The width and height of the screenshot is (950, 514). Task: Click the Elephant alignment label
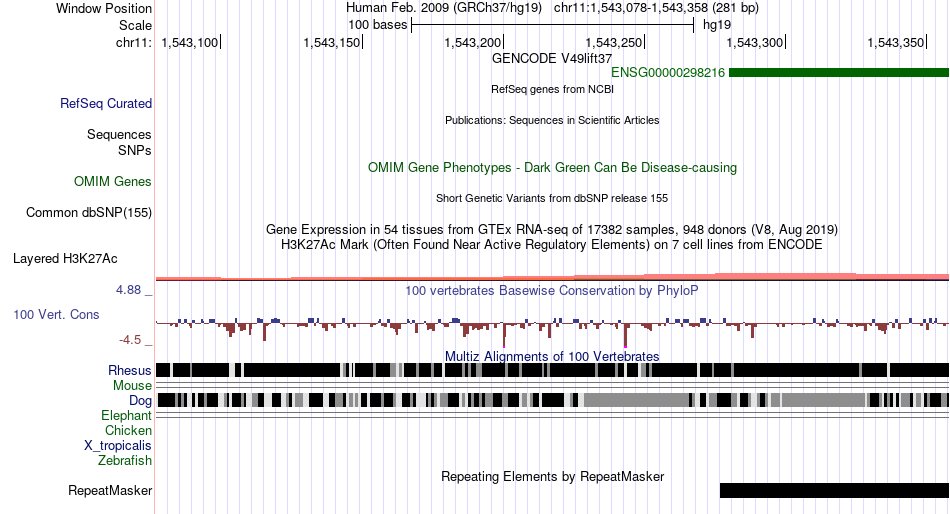(126, 415)
